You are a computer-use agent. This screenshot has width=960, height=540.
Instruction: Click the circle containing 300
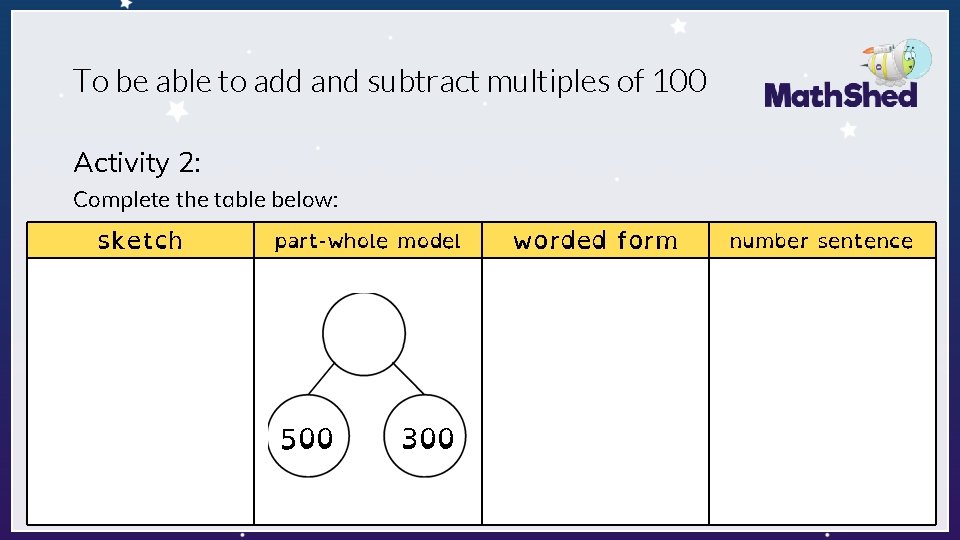coord(425,436)
